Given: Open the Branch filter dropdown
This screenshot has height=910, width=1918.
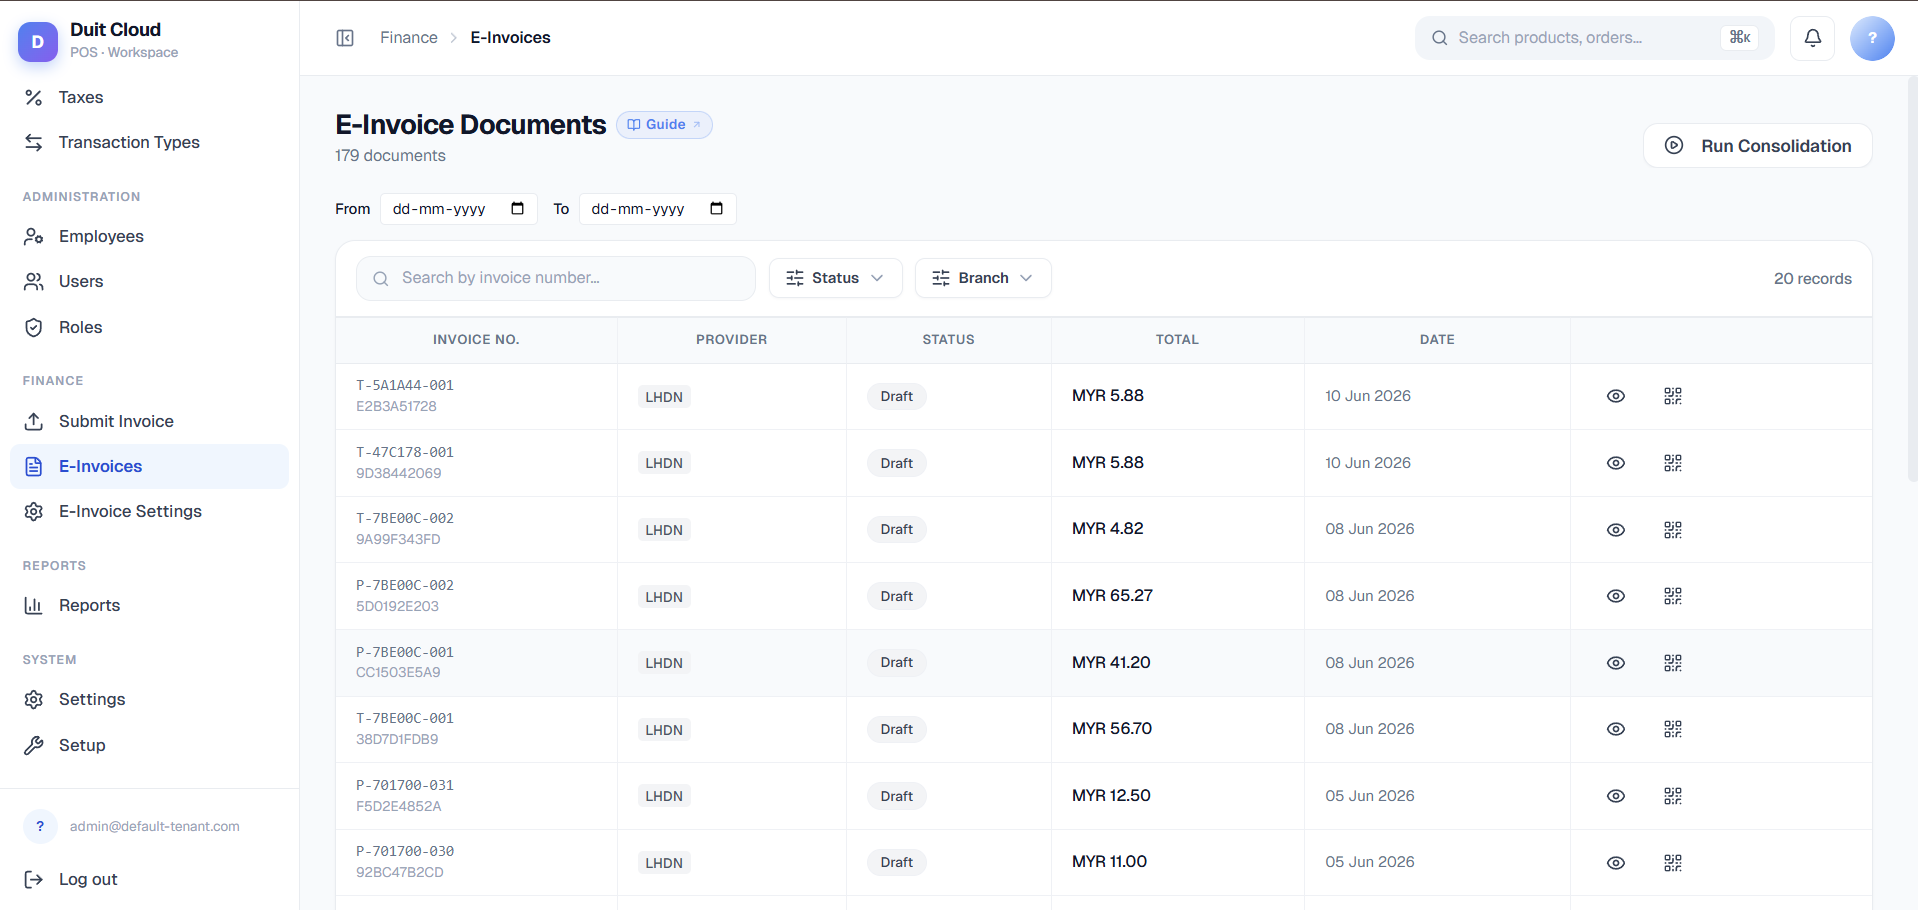Looking at the screenshot, I should [x=983, y=278].
